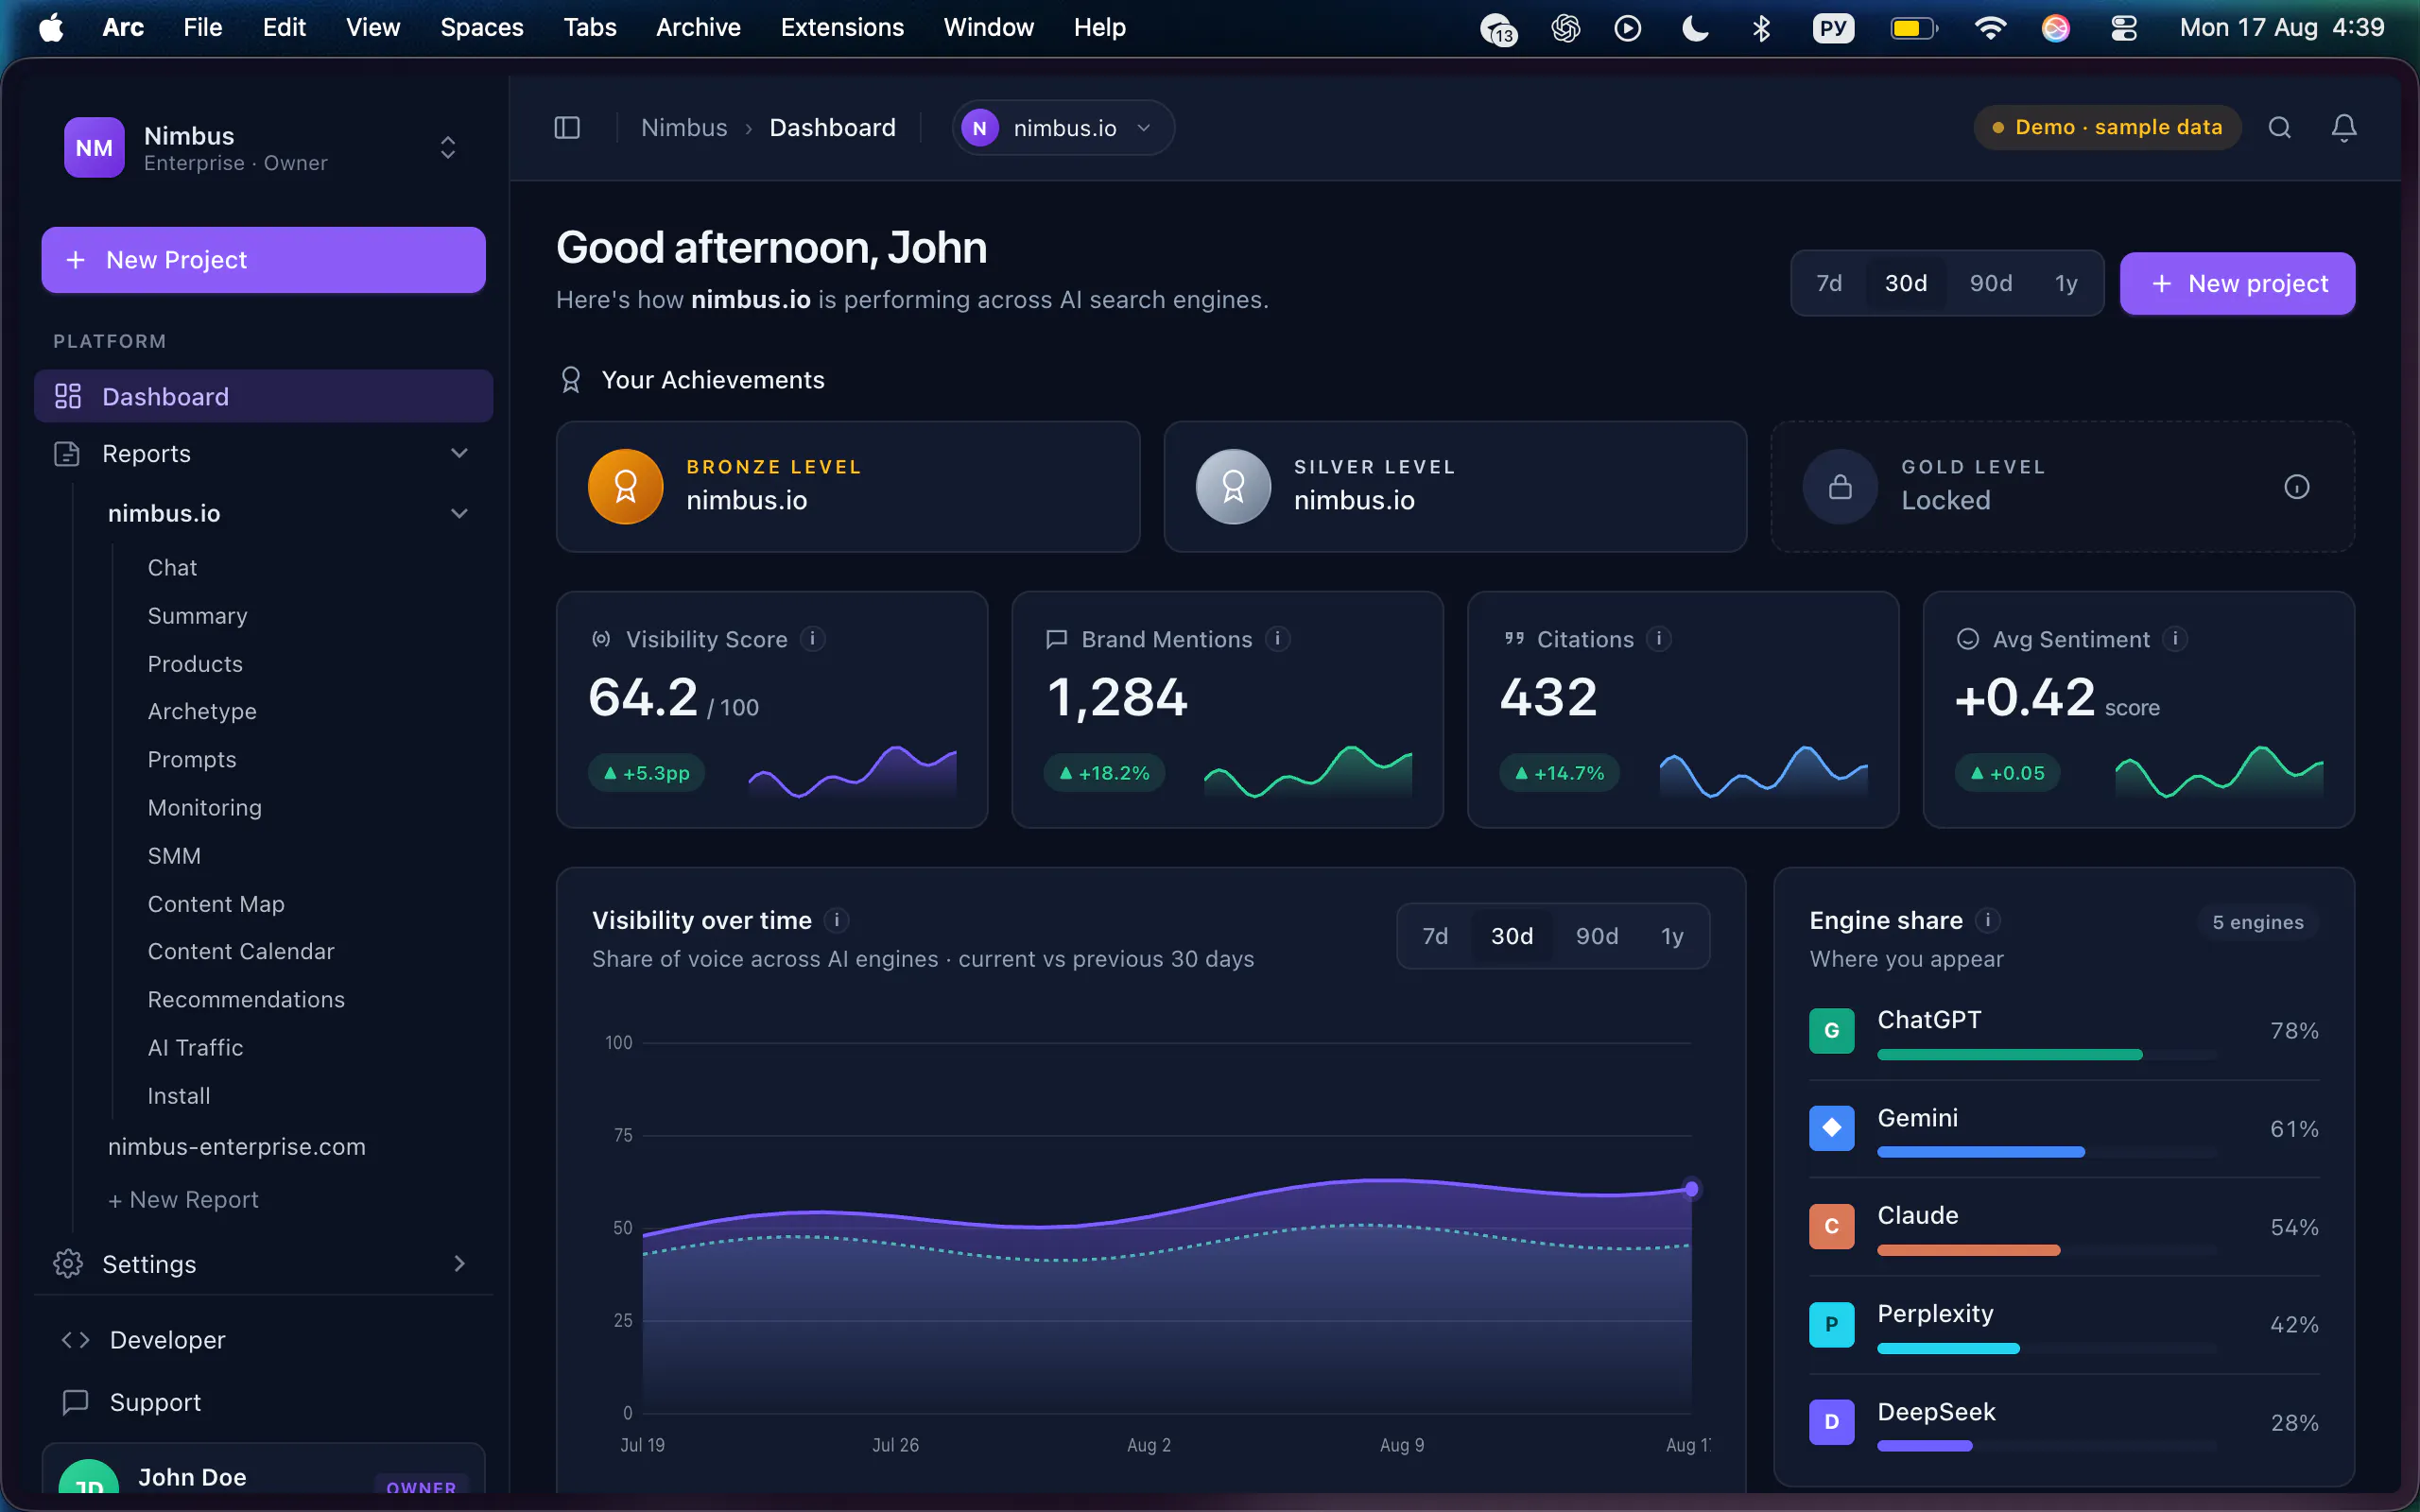Select 1y range in header

(2066, 283)
